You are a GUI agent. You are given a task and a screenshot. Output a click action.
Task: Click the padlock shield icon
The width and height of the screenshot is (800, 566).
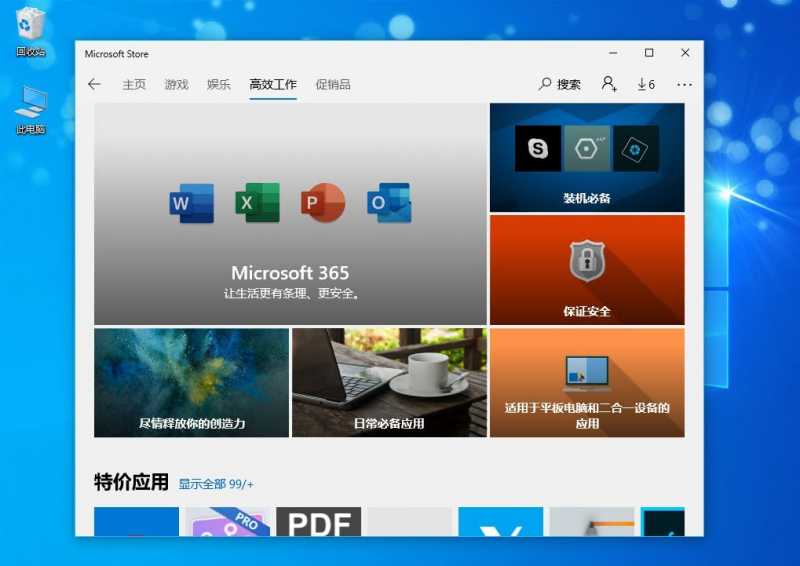pos(587,260)
